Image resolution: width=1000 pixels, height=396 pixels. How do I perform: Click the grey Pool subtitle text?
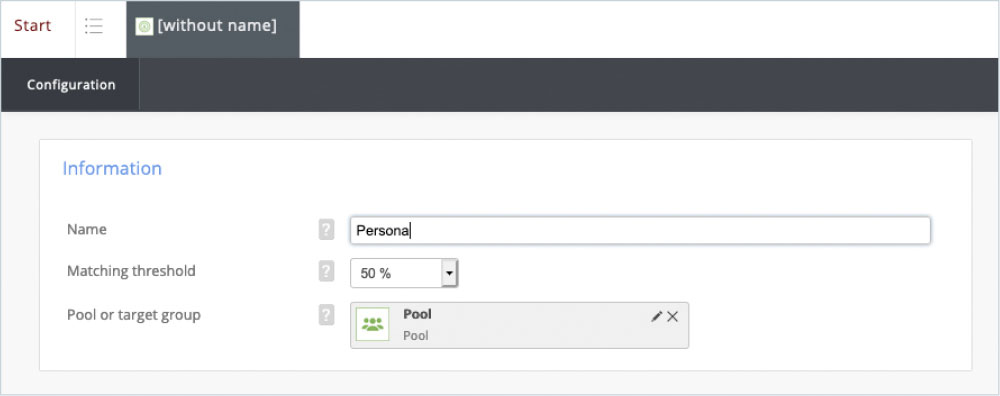coord(416,335)
